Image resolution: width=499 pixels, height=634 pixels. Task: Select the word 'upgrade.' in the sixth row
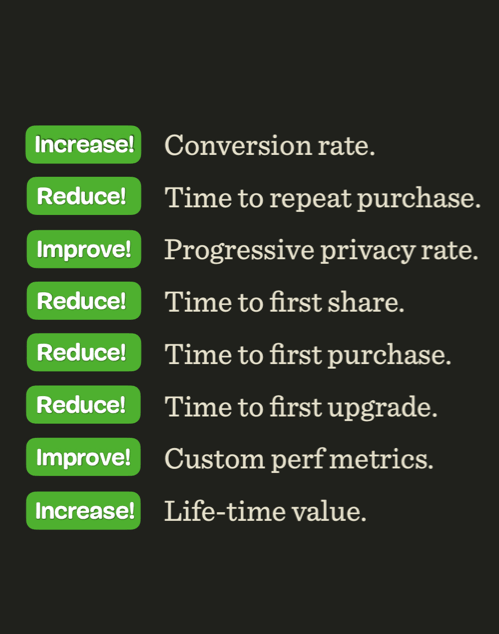click(383, 408)
